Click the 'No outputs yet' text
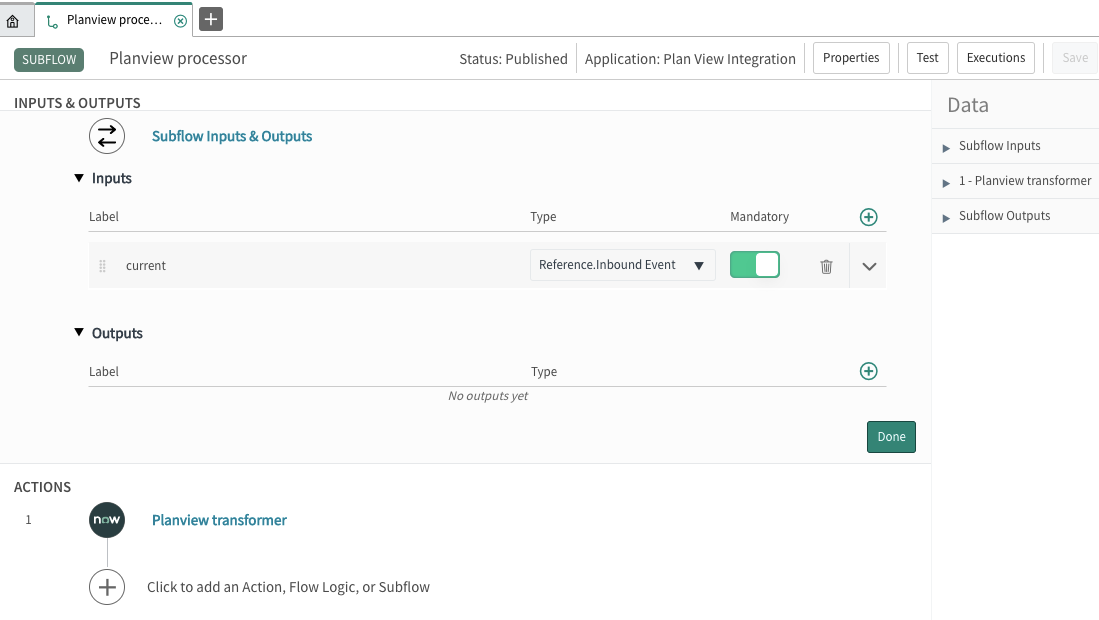 [x=488, y=396]
